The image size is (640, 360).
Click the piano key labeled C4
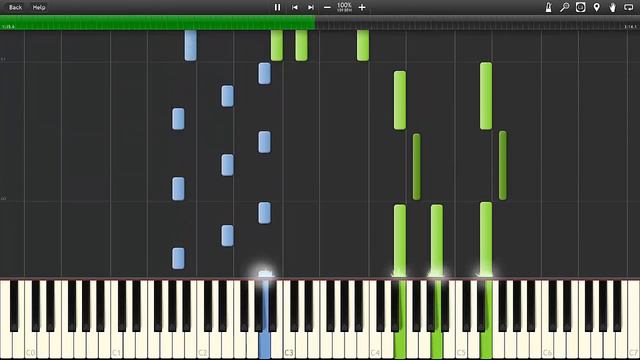pos(375,345)
